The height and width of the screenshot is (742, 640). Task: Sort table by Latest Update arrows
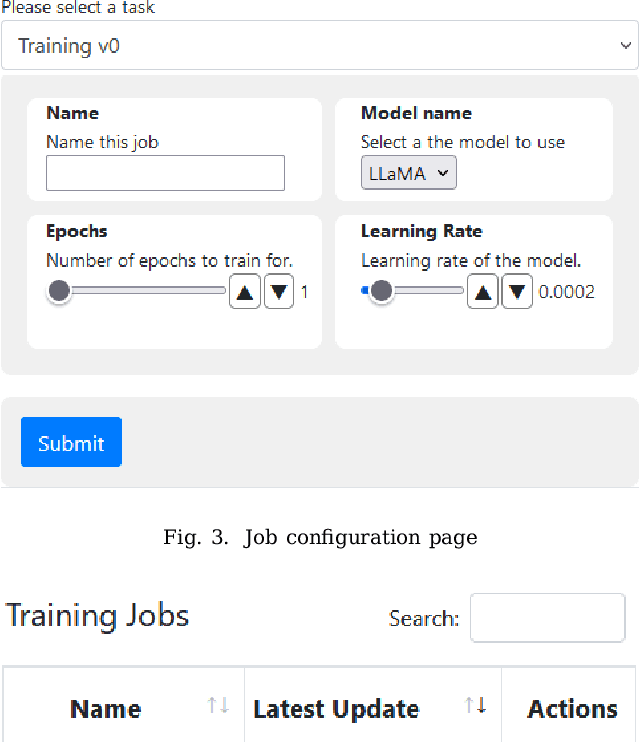pos(476,706)
